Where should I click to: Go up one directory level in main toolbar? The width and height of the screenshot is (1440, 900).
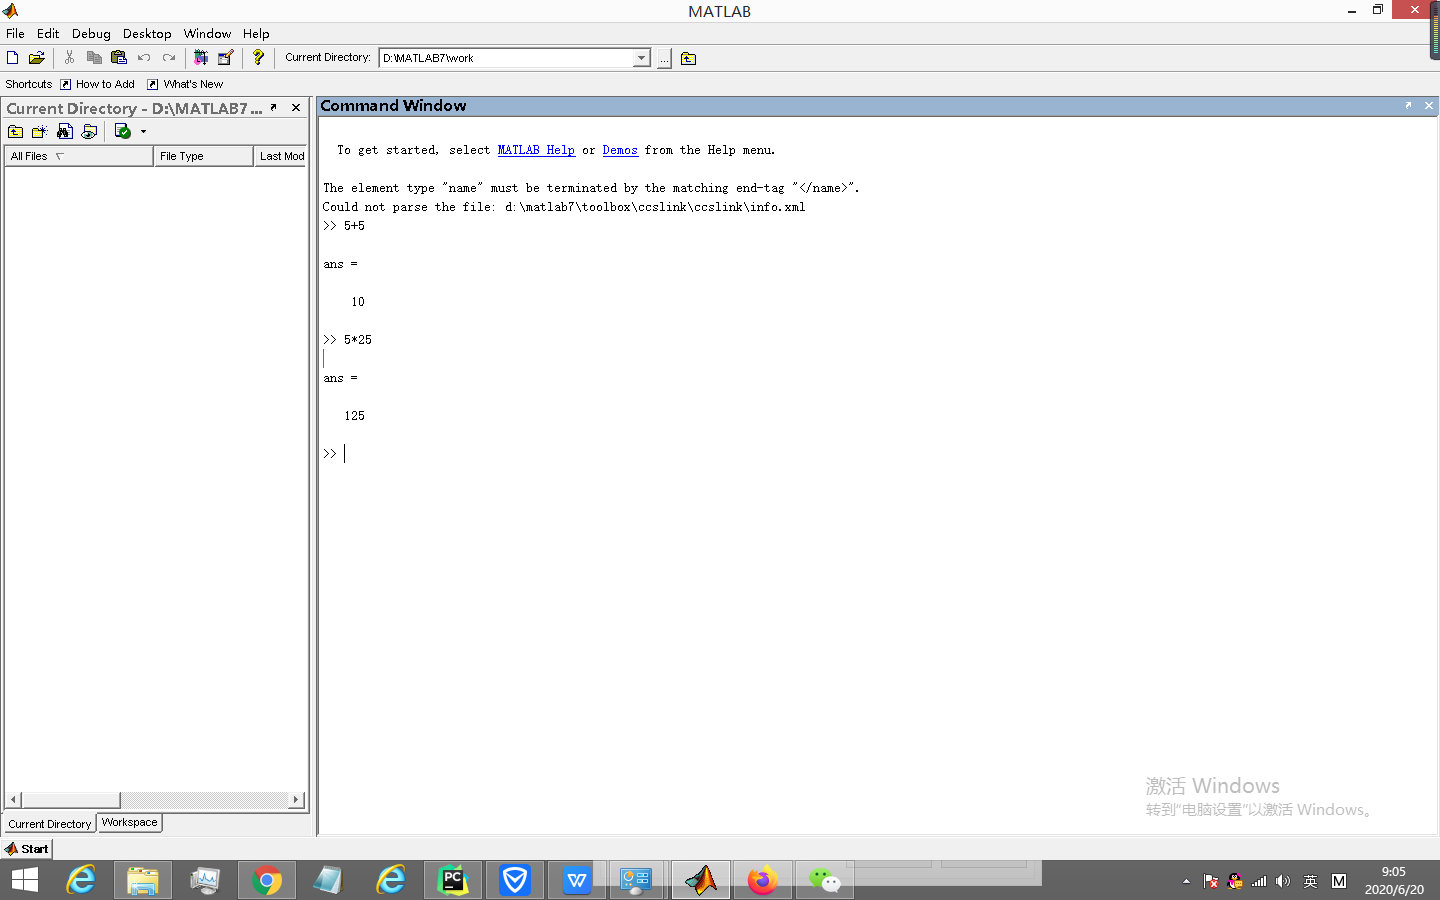(x=688, y=58)
